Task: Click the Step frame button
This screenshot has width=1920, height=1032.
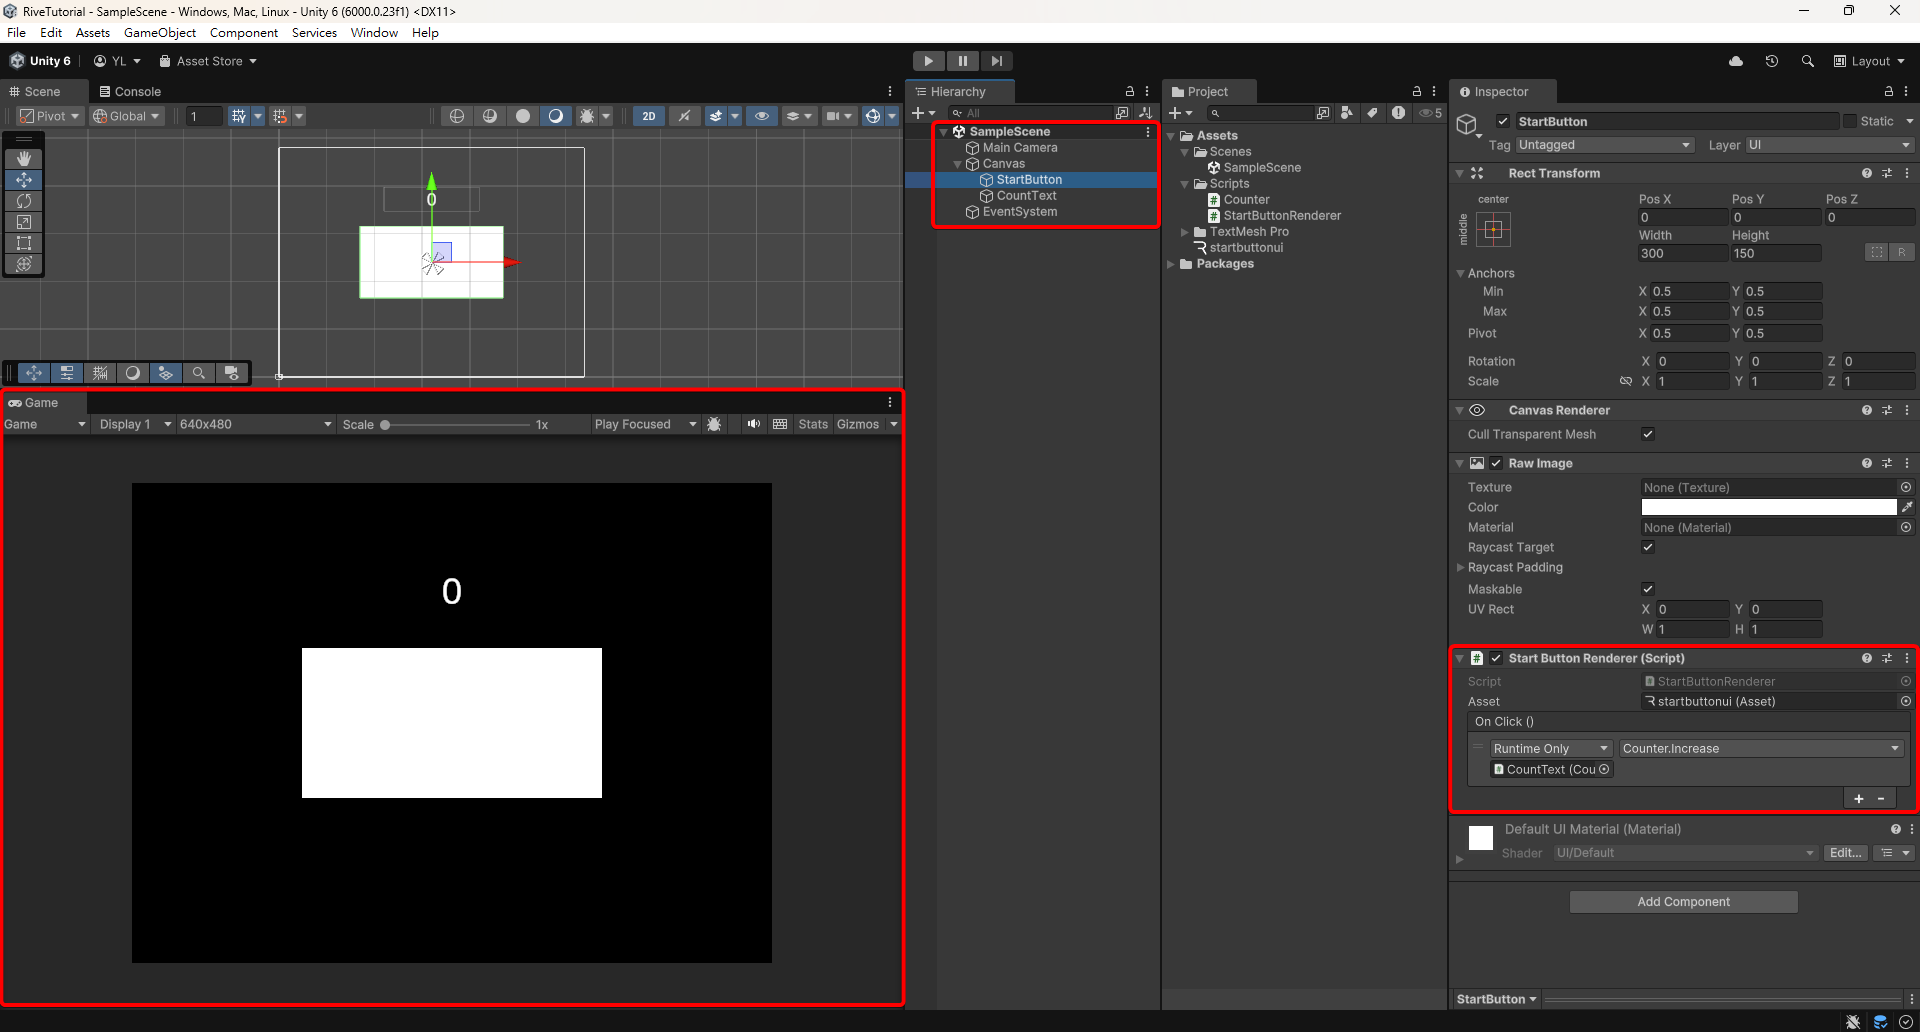Action: click(x=996, y=61)
